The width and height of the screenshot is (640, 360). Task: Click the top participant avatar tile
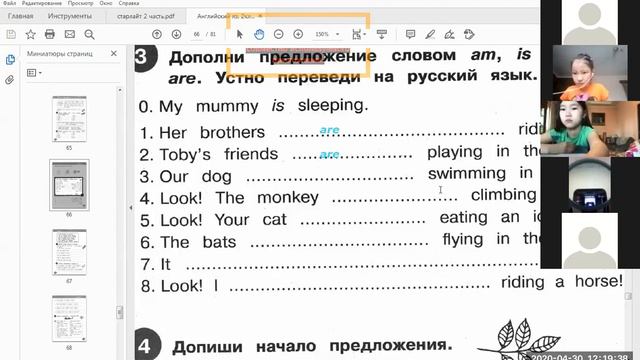click(x=590, y=22)
